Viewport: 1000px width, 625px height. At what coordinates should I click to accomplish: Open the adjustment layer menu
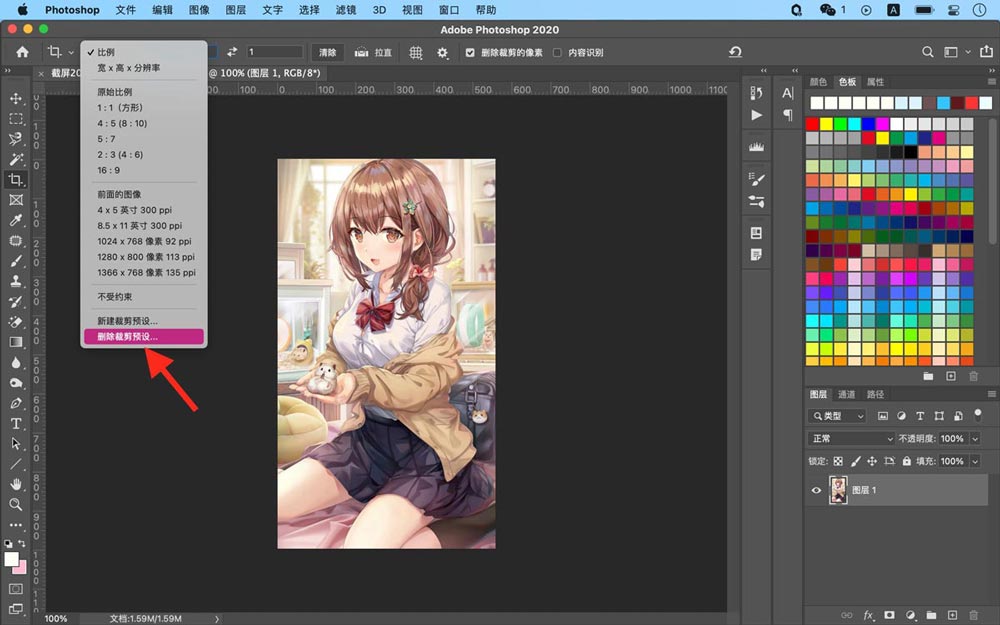coord(910,615)
